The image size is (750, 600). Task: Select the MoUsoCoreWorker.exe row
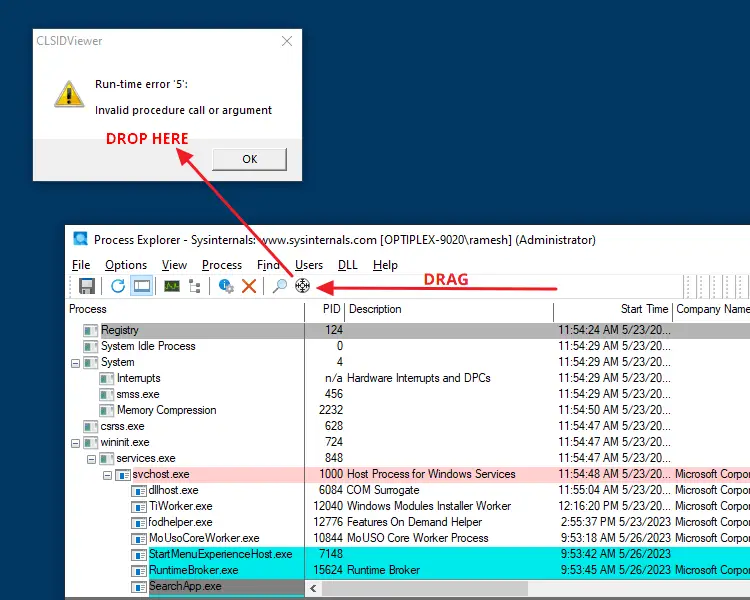tap(408, 538)
